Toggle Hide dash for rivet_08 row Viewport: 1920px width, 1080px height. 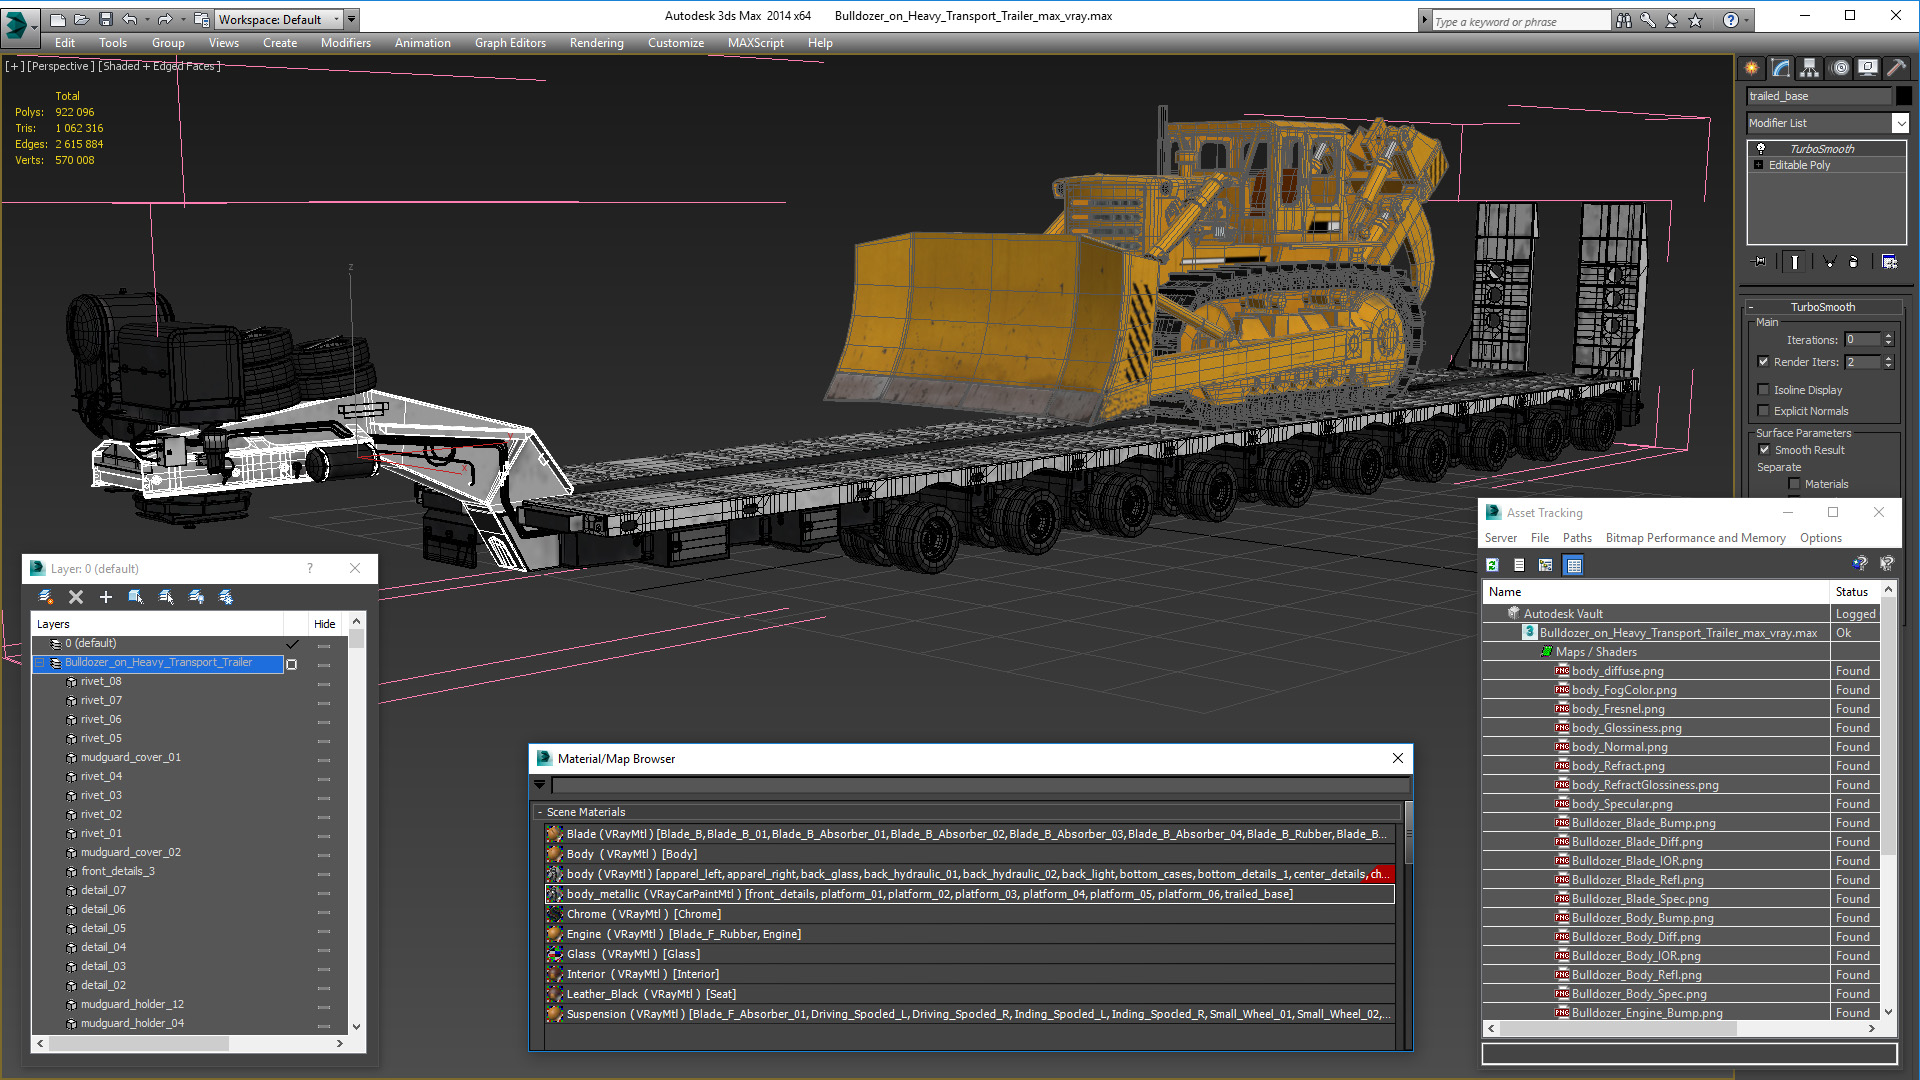[x=324, y=684]
